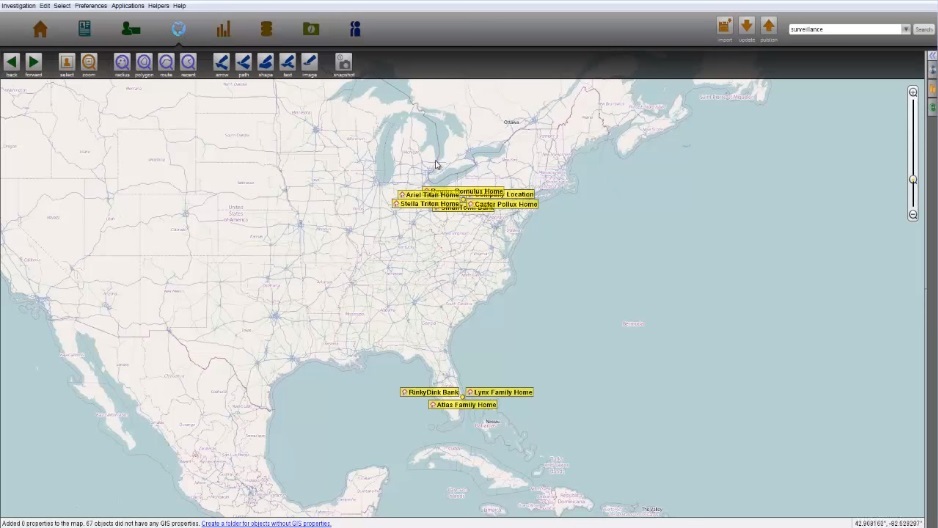Viewport: 938px width, 528px height.
Task: Select the Stella Triton Home marker
Action: tap(426, 204)
